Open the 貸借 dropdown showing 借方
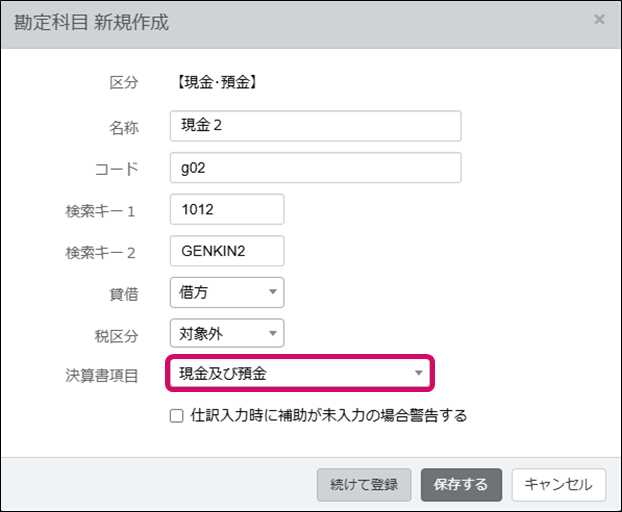 [227, 293]
